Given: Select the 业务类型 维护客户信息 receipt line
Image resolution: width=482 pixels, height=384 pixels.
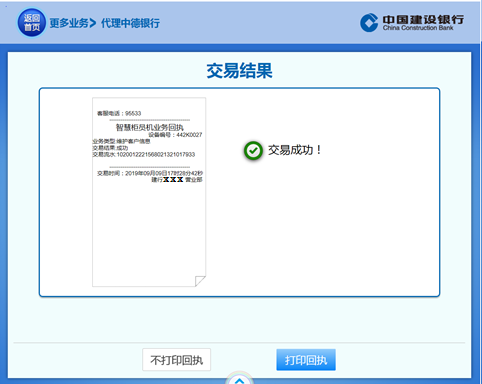Looking at the screenshot, I should (x=121, y=141).
